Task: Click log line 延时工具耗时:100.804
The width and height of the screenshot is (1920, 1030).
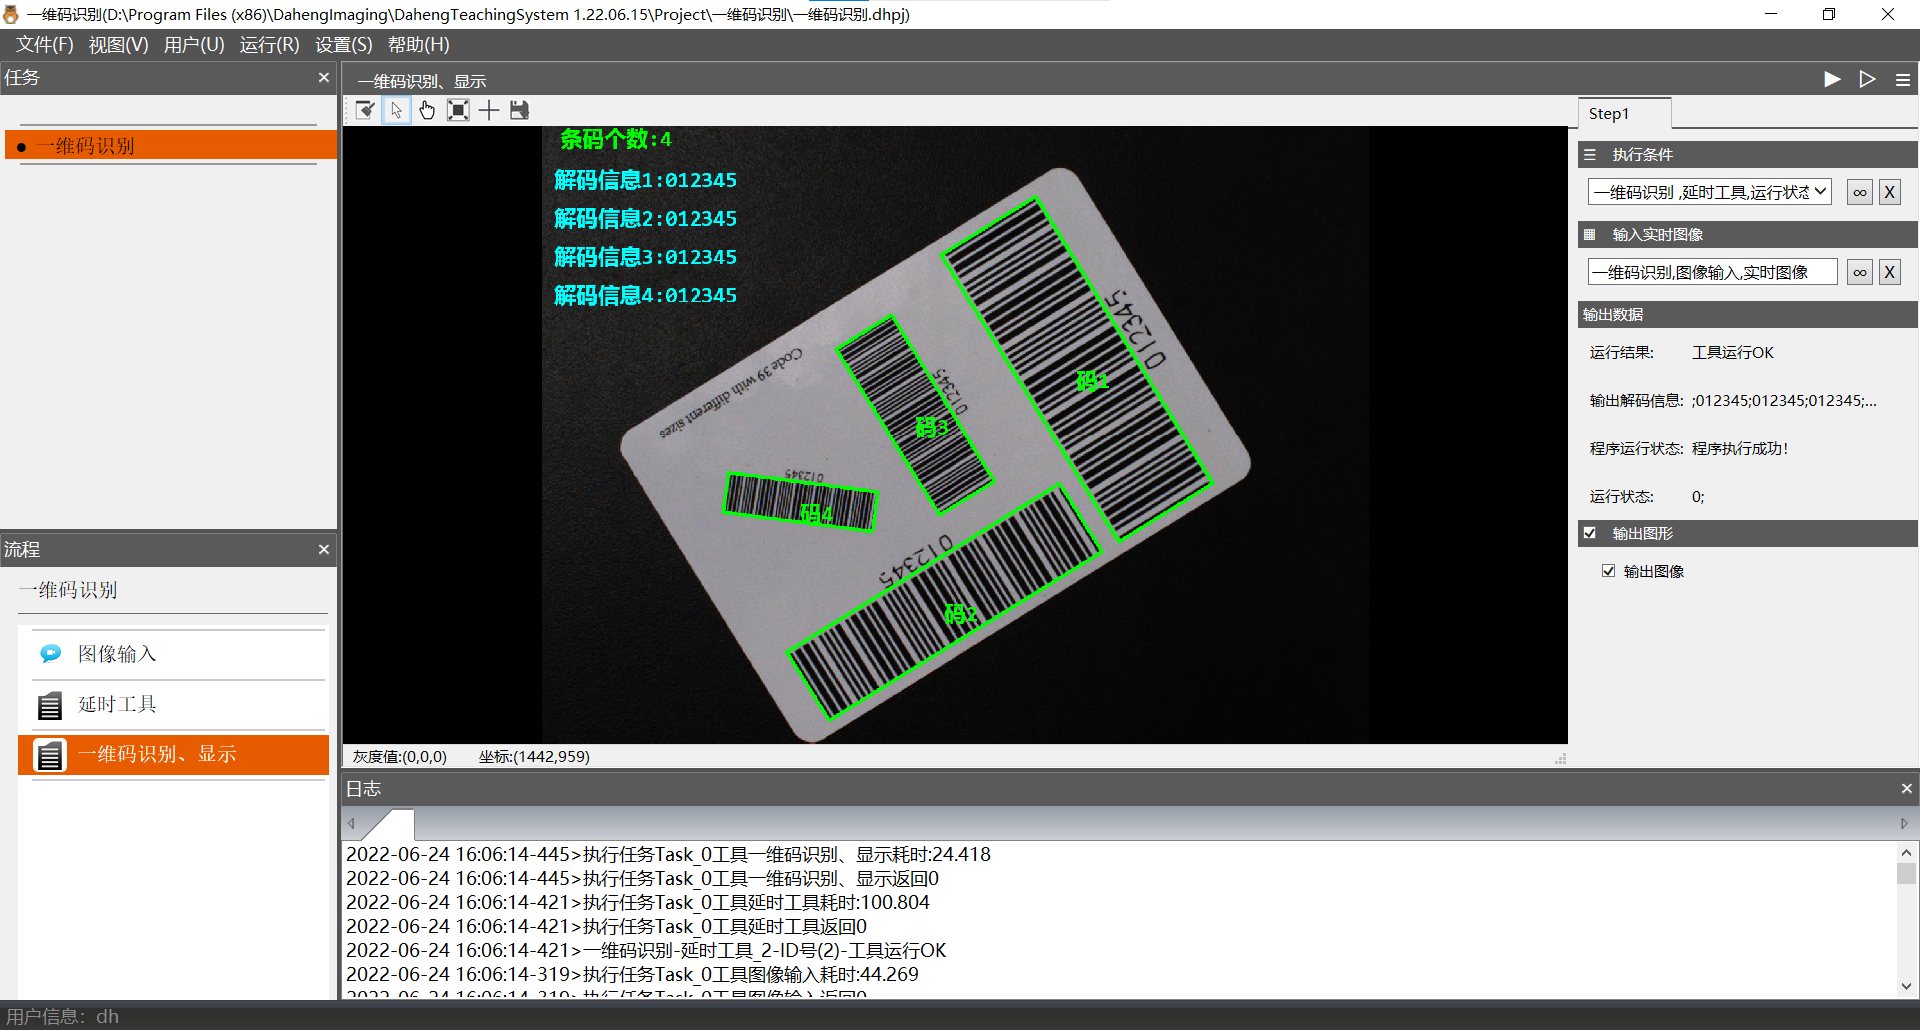Action: 638,903
